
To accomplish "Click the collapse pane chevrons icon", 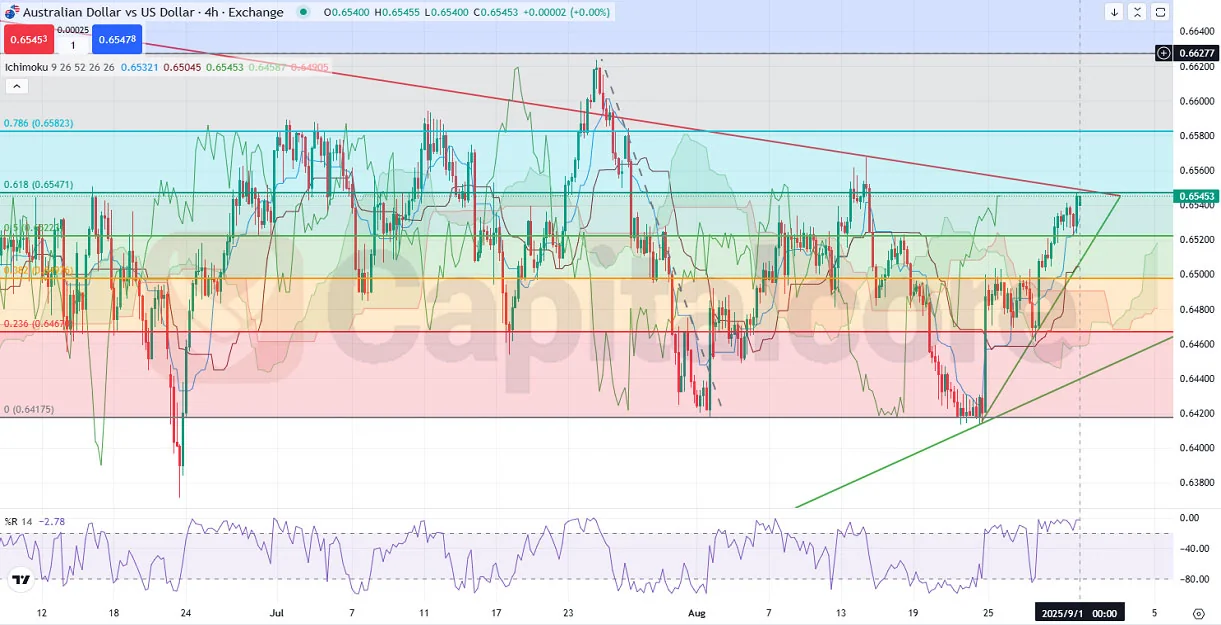I will click(x=1137, y=12).
